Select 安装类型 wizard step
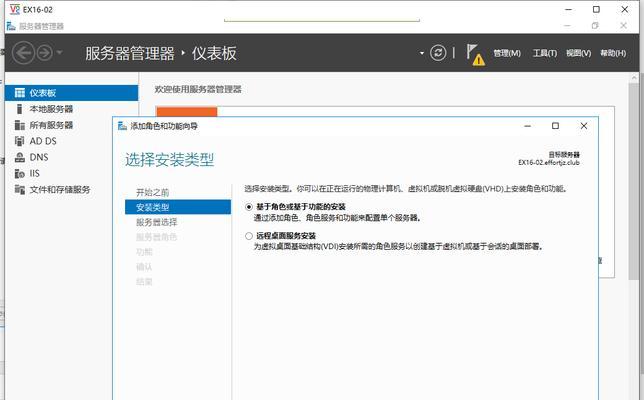This screenshot has width=644, height=400. click(178, 207)
